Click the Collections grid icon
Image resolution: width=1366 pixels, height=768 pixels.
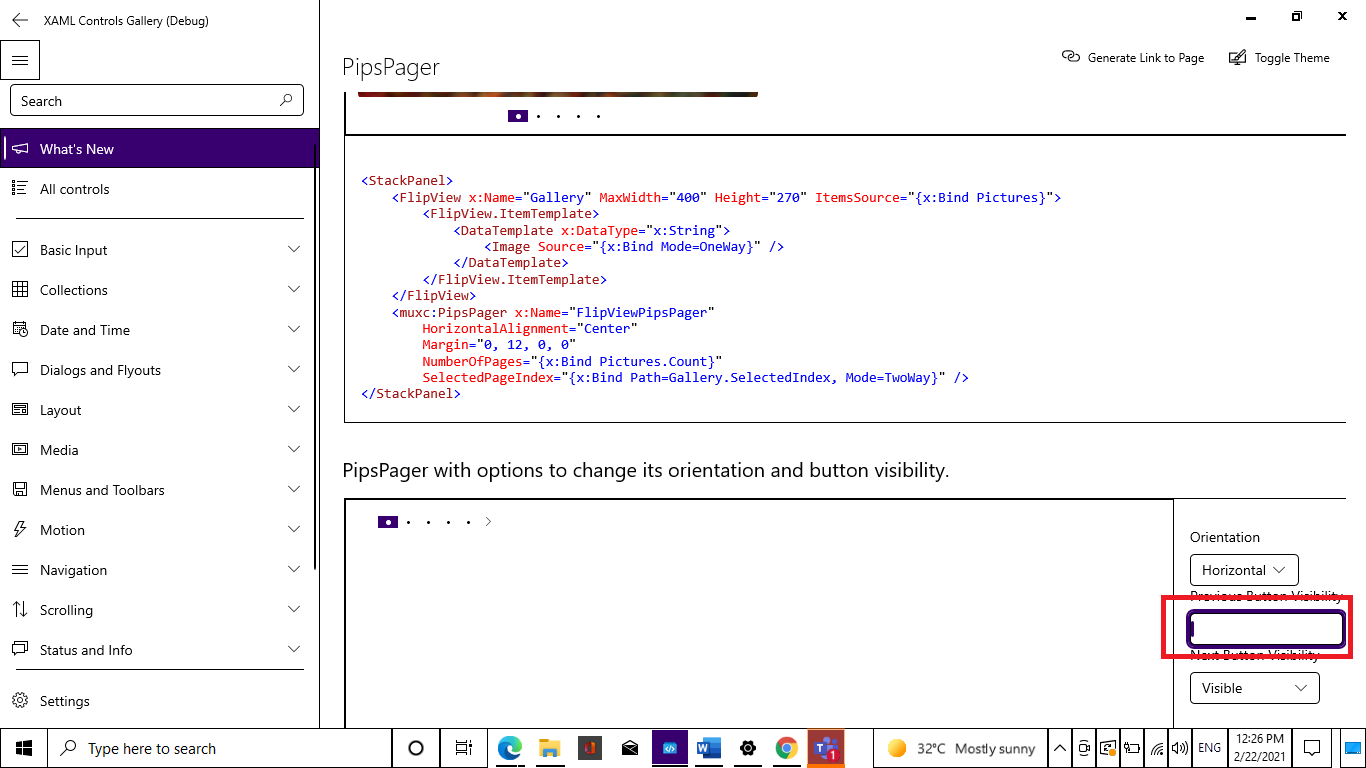pos(20,289)
